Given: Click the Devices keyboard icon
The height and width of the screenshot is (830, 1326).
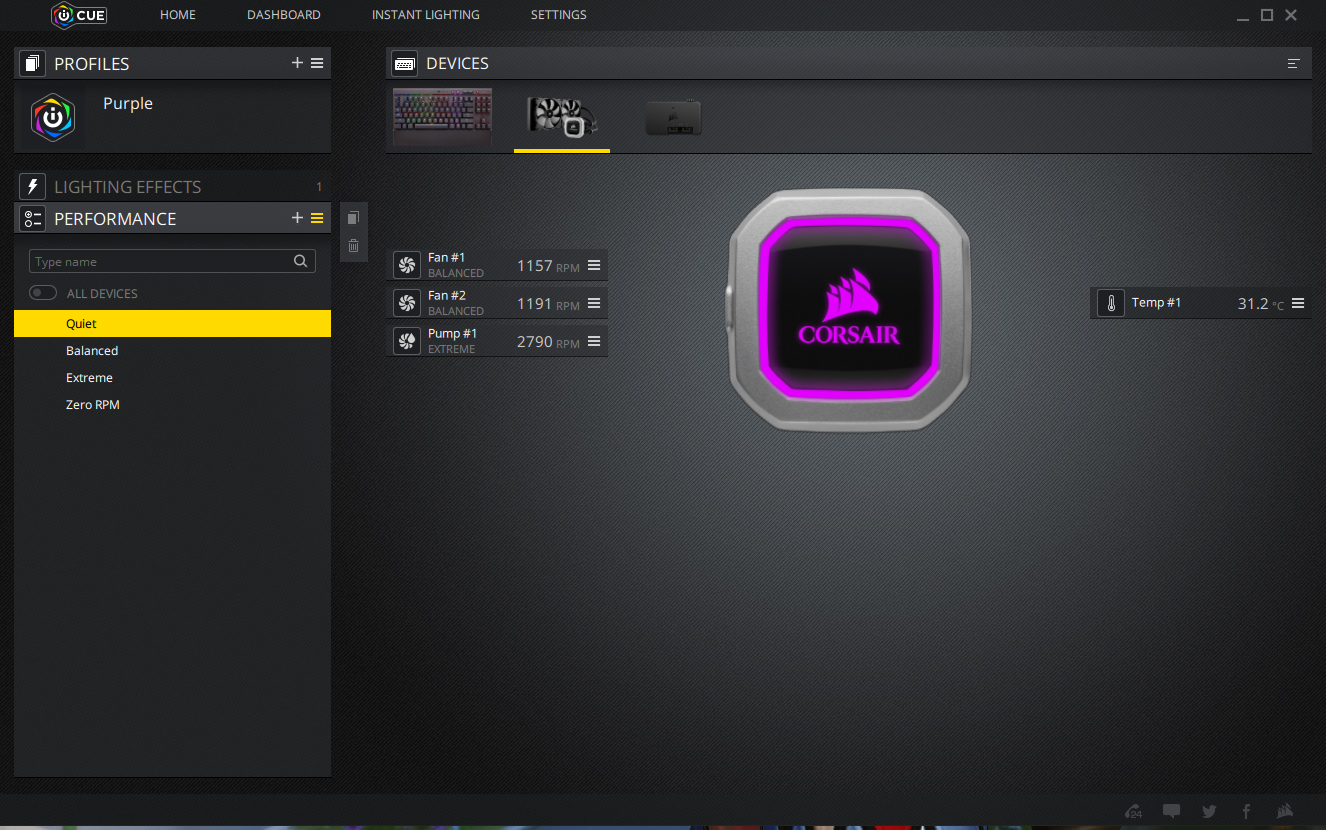Looking at the screenshot, I should [405, 63].
